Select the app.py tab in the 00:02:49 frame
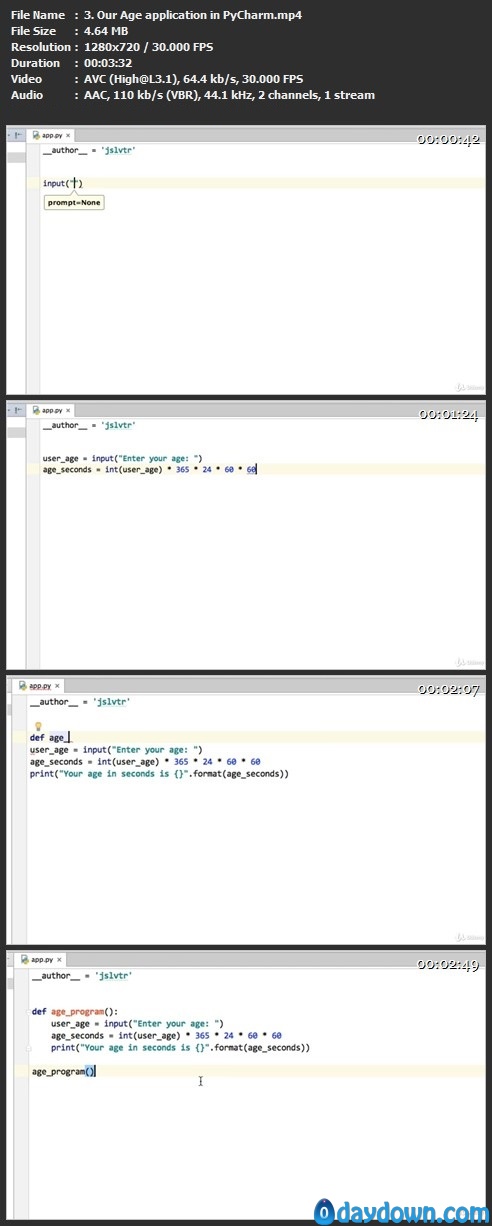 tap(42, 960)
